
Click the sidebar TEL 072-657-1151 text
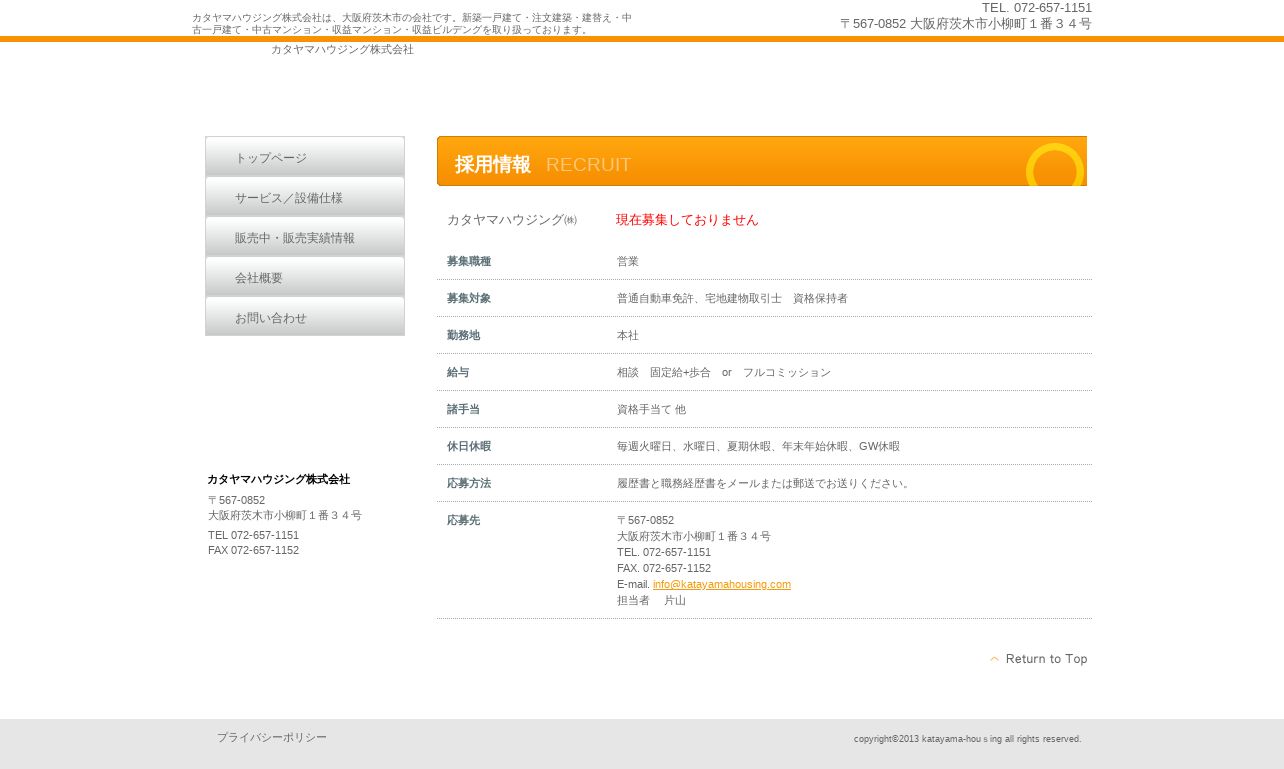tap(253, 535)
